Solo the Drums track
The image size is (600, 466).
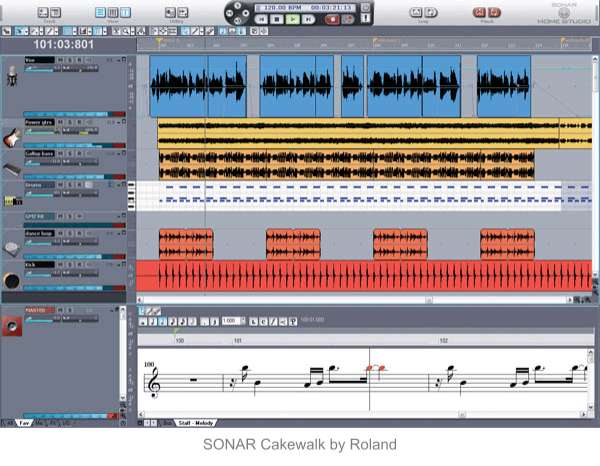(x=70, y=185)
